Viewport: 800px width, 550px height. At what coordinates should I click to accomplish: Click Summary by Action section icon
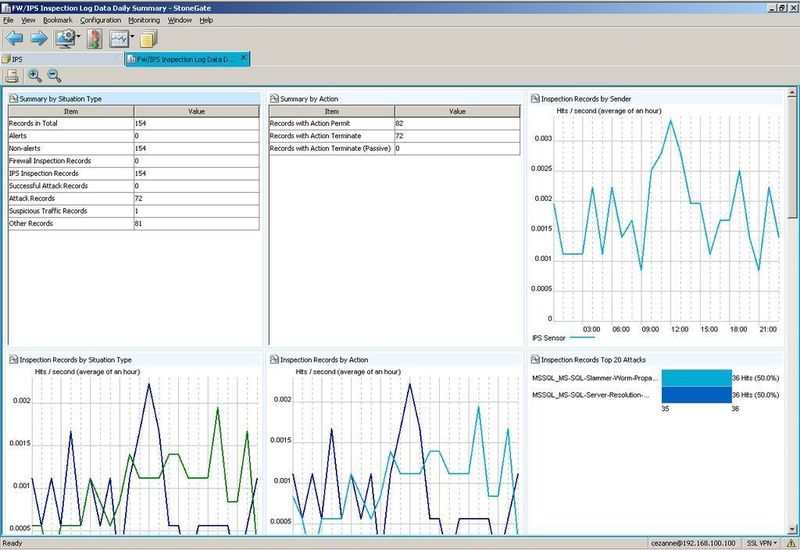coord(274,98)
